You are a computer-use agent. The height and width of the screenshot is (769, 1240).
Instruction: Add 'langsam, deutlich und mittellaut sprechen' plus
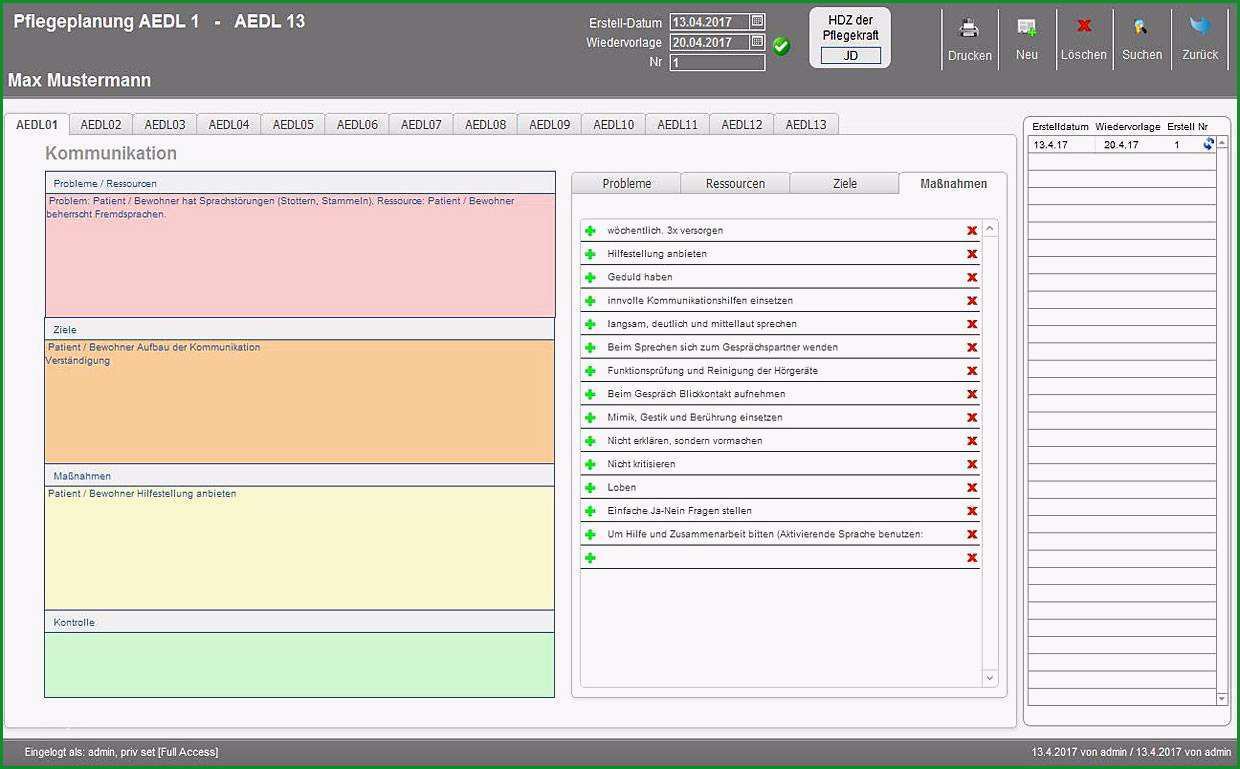(590, 324)
